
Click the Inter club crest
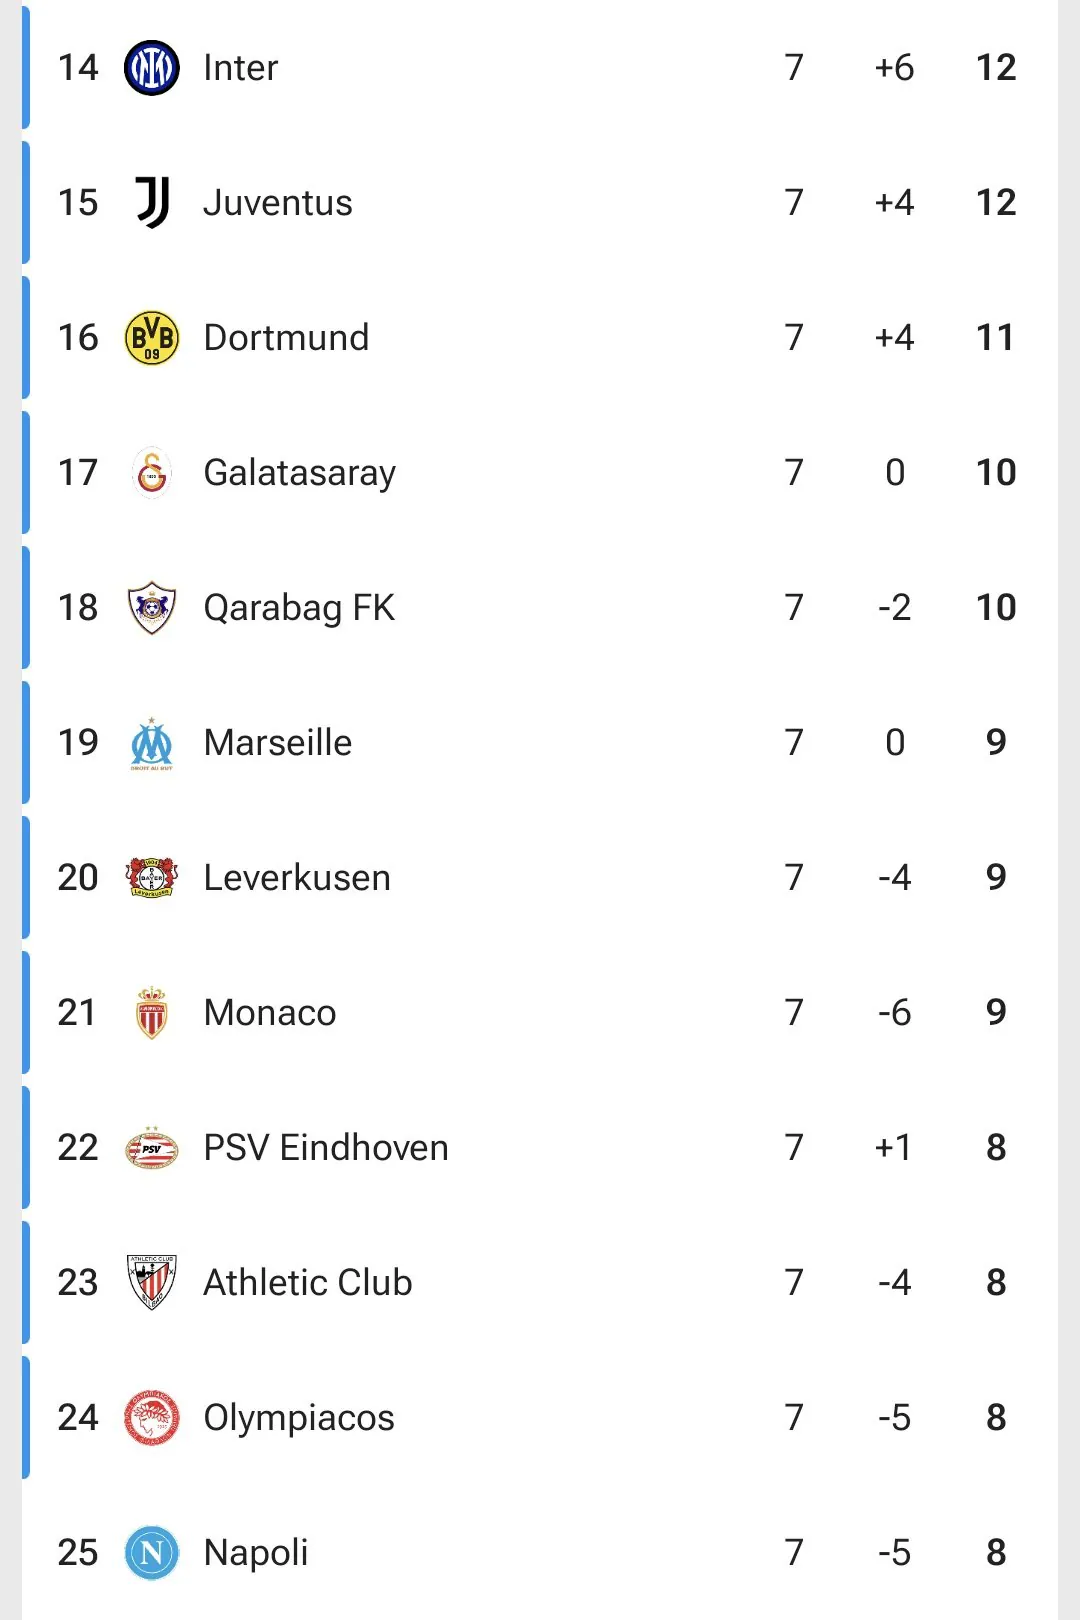click(x=152, y=68)
